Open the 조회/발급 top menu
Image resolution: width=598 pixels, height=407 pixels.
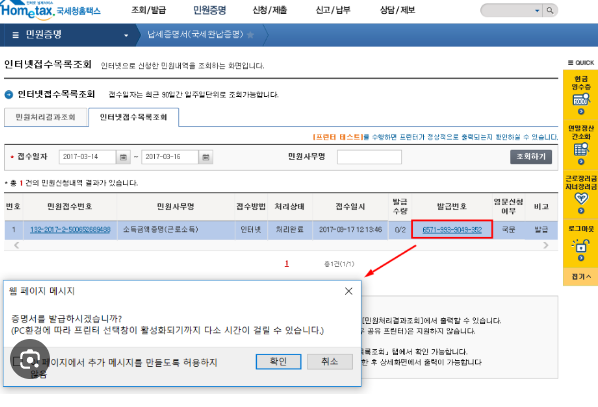148,10
